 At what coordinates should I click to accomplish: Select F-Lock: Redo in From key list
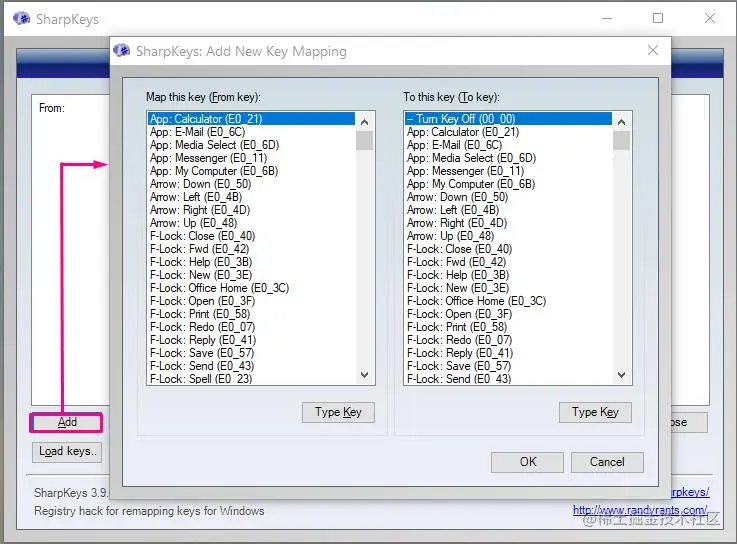pos(251,327)
